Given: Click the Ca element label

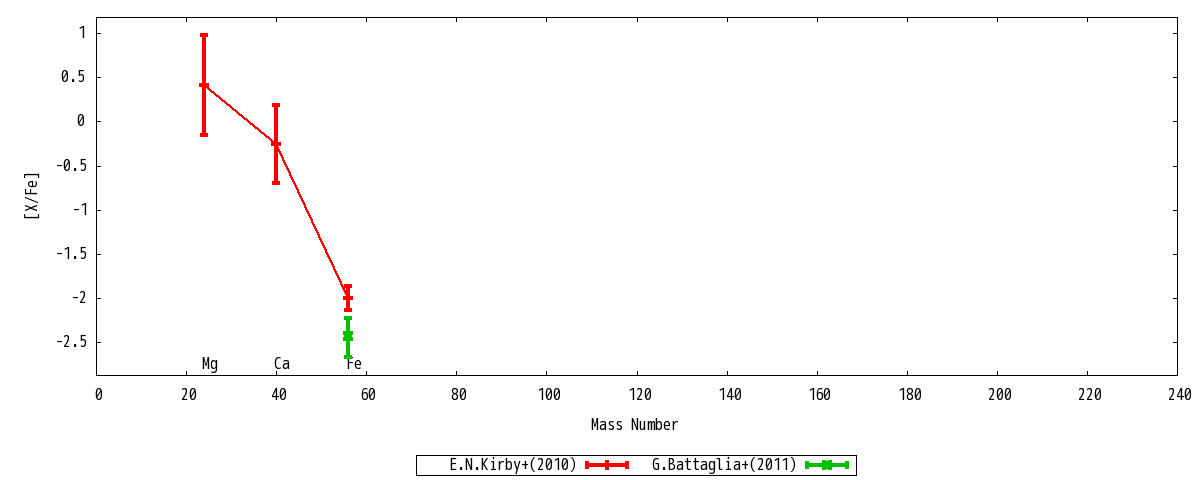Looking at the screenshot, I should click(282, 364).
